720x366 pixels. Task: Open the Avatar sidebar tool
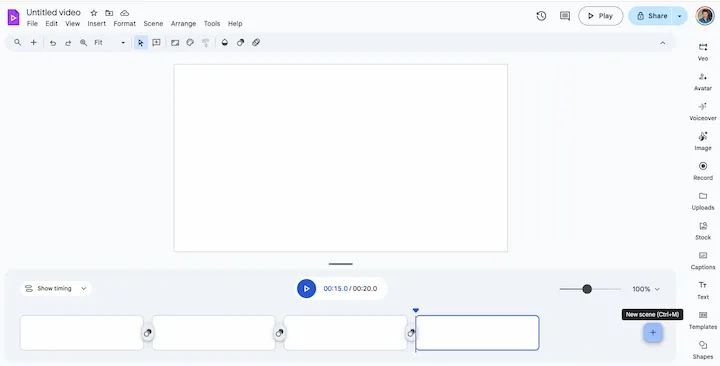click(703, 81)
